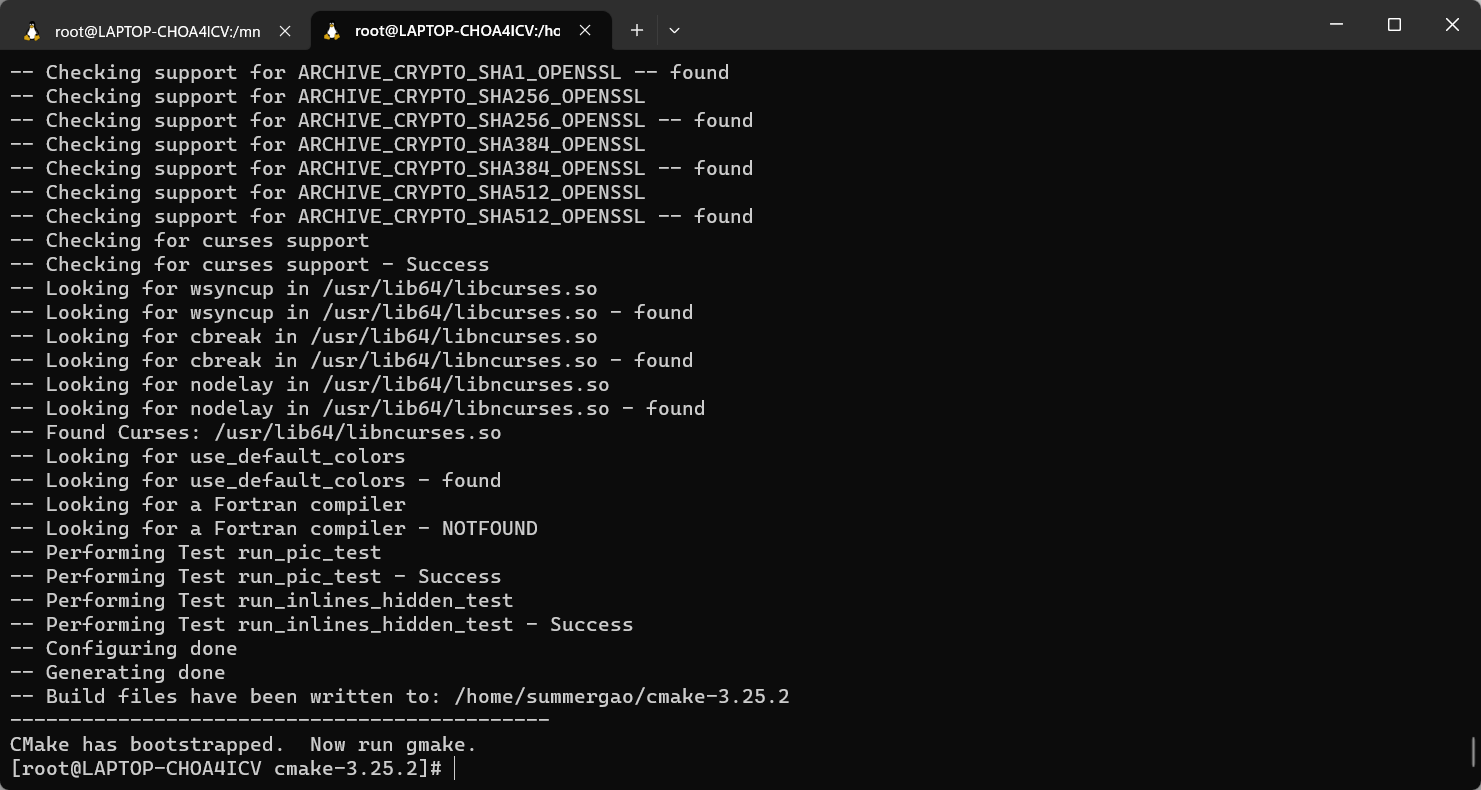Screen dimensions: 1481x790
Task: Click the 'Fortran compiler - NOTFOUND' line
Action: coord(274,528)
